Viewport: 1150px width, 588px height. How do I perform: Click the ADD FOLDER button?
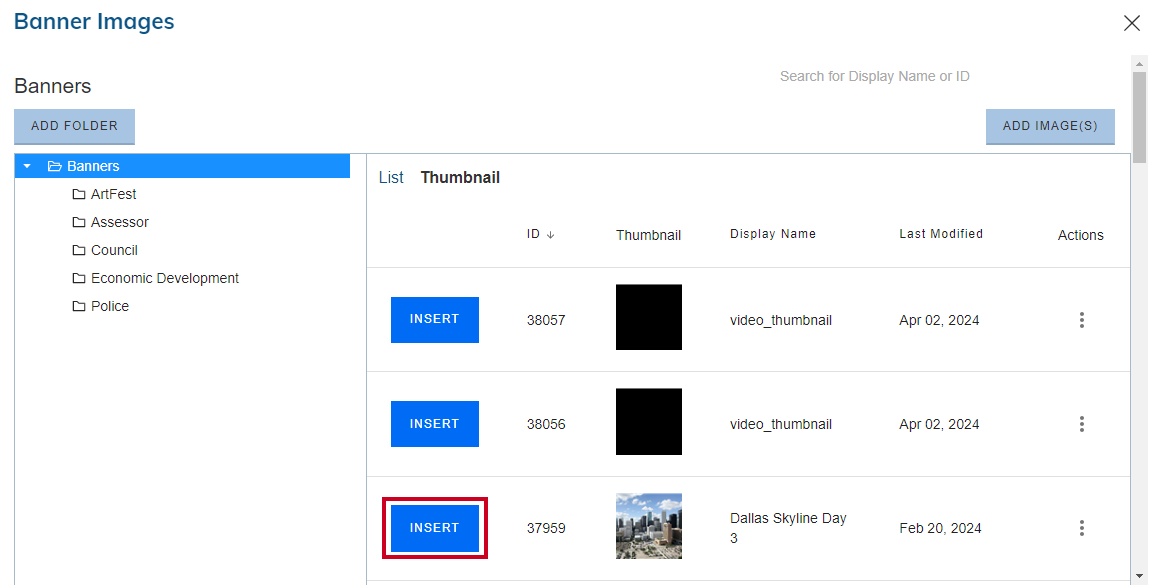(x=74, y=126)
